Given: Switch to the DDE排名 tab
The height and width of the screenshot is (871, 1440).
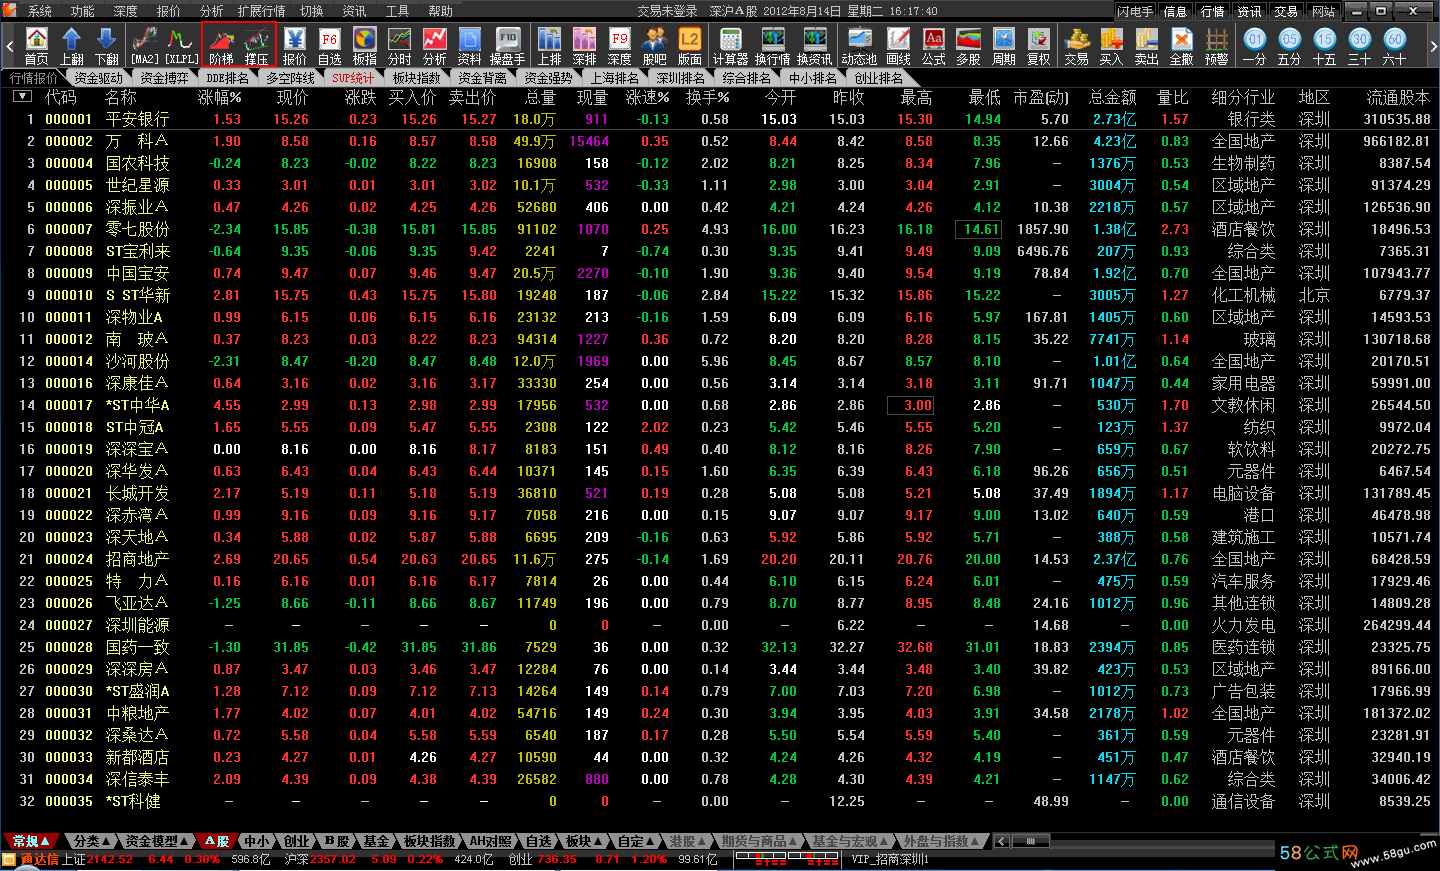Looking at the screenshot, I should tap(228, 78).
